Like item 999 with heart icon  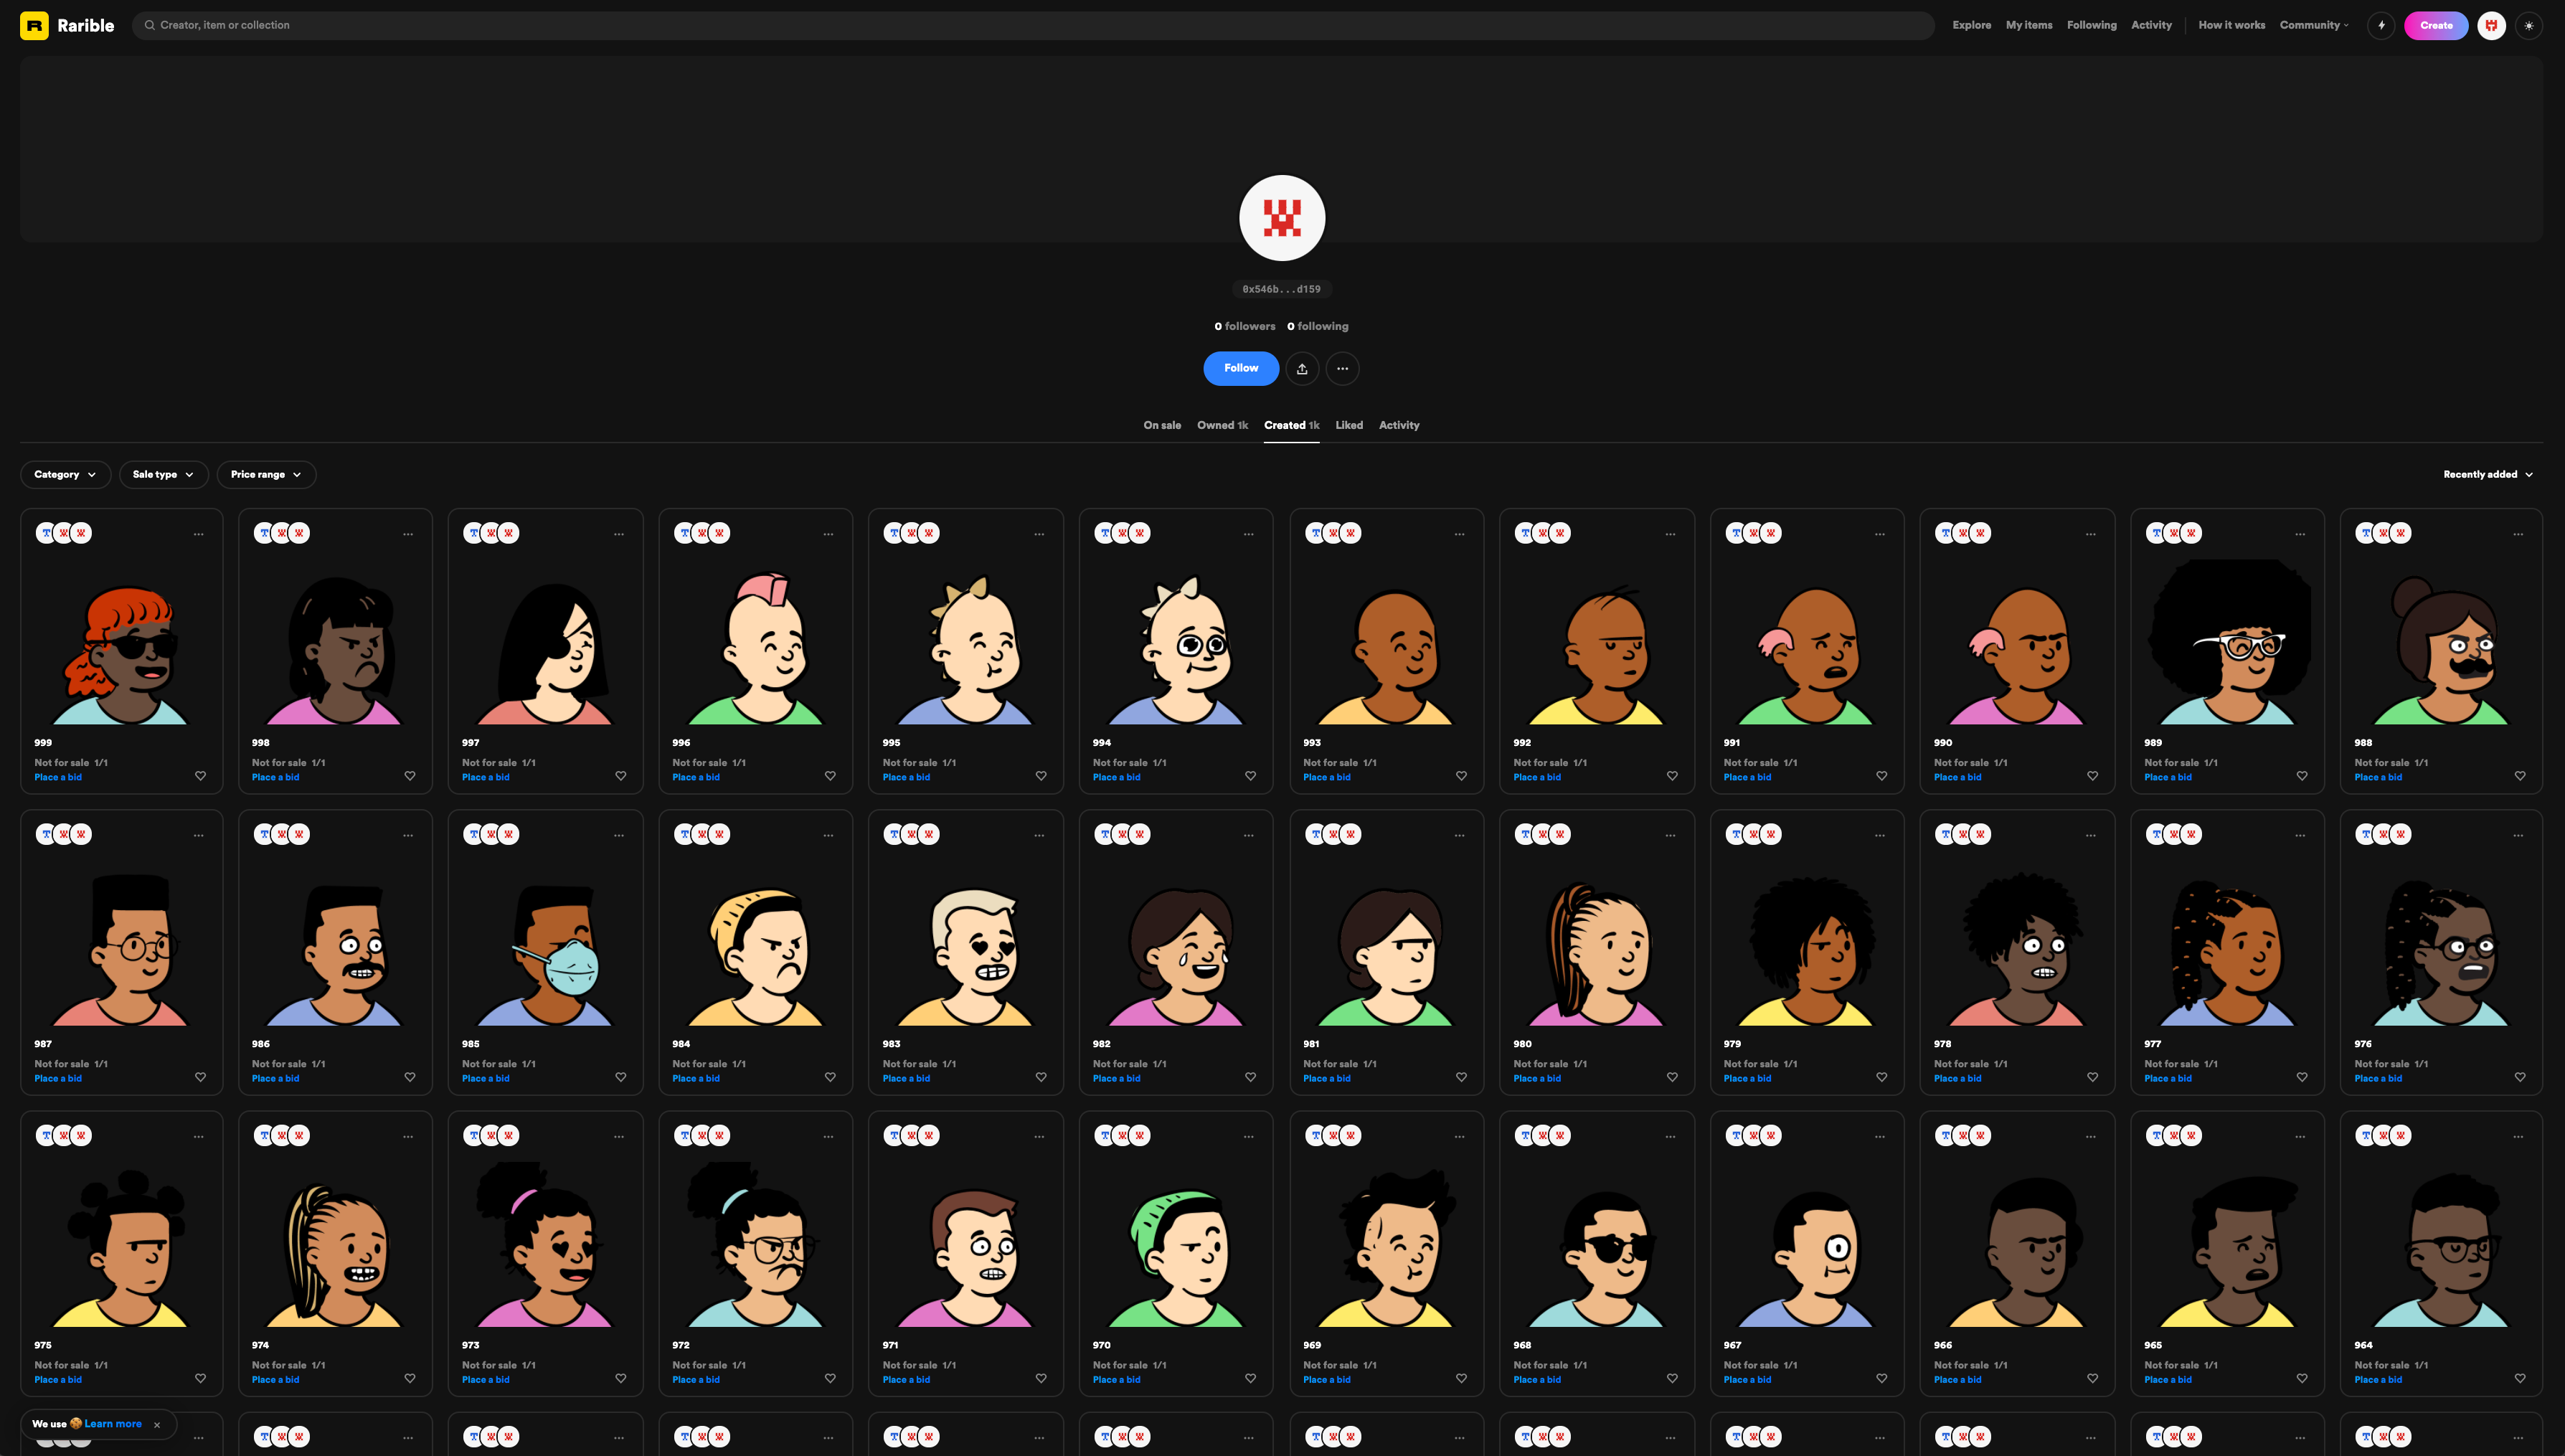click(200, 776)
